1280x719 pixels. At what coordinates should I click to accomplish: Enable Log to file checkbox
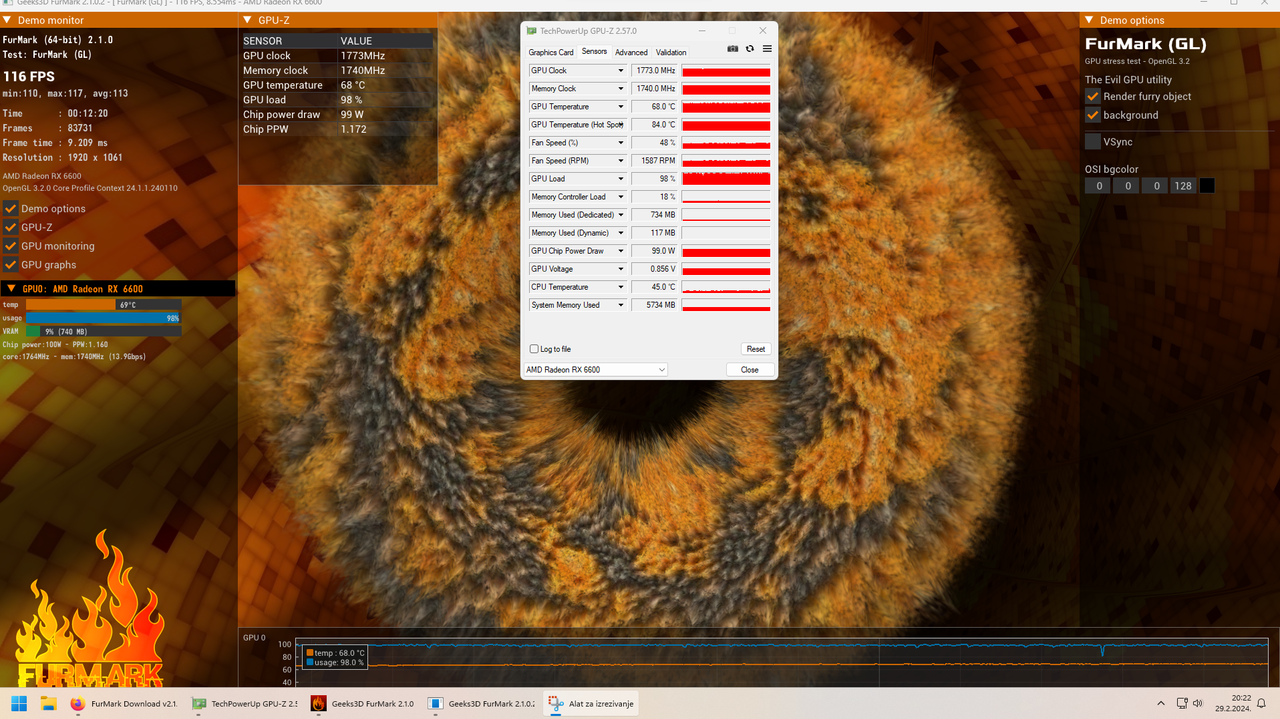click(534, 349)
